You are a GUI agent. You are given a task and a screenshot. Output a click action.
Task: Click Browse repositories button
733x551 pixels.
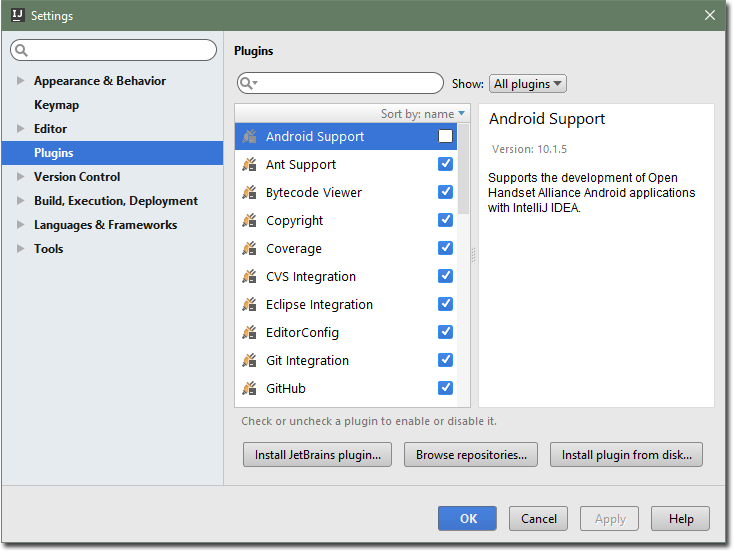[x=471, y=455]
